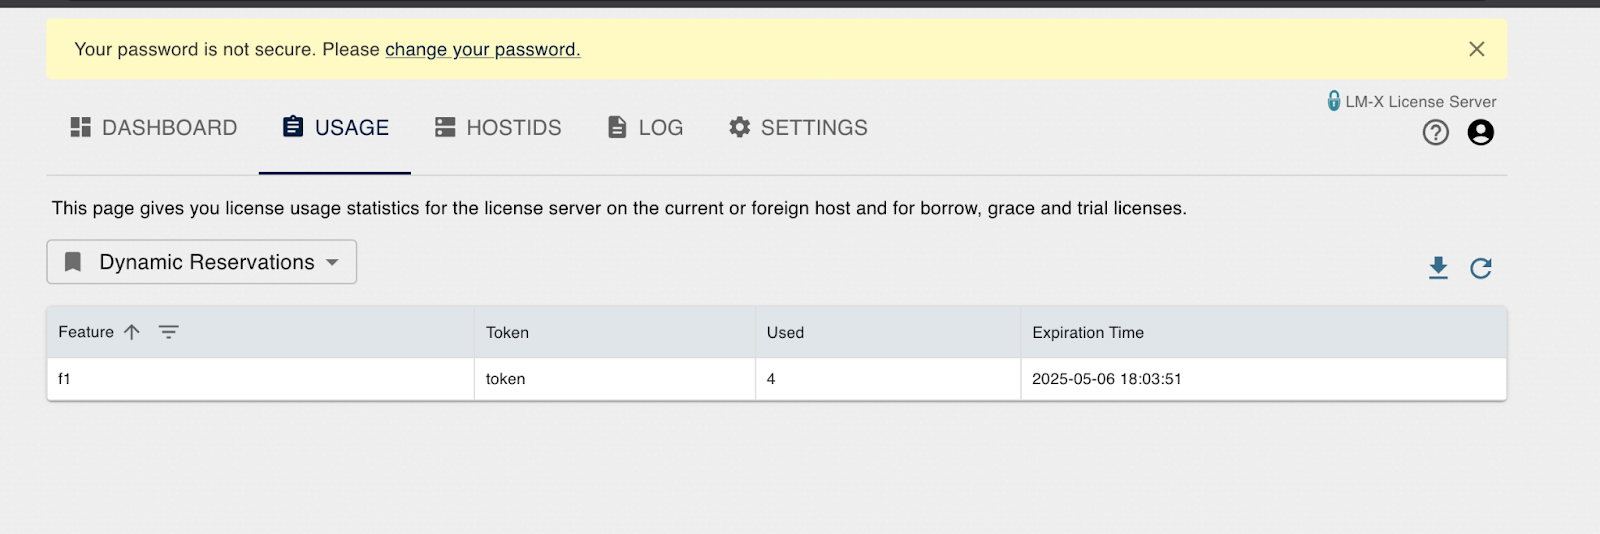This screenshot has width=1600, height=534.
Task: Dismiss the password warning banner
Action: (1477, 49)
